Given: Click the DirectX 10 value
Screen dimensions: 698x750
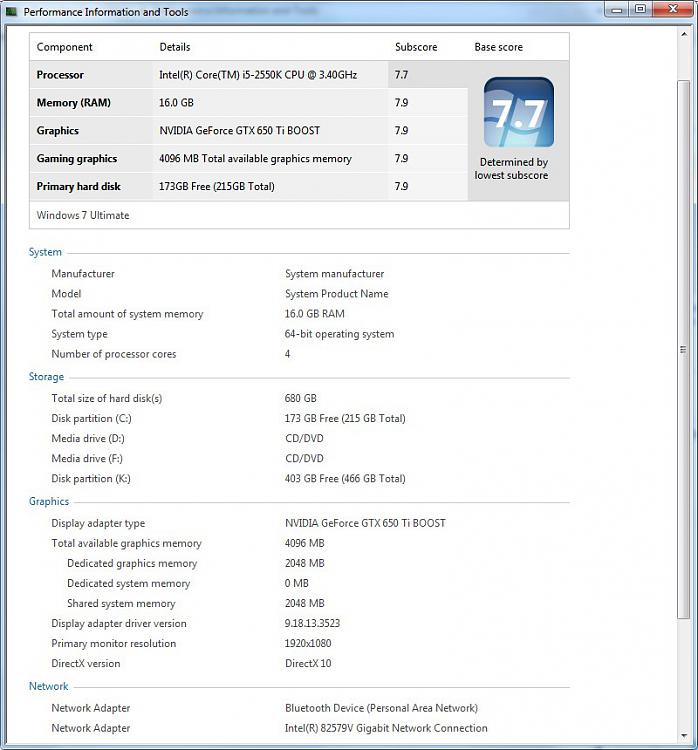Looking at the screenshot, I should pyautogui.click(x=308, y=663).
